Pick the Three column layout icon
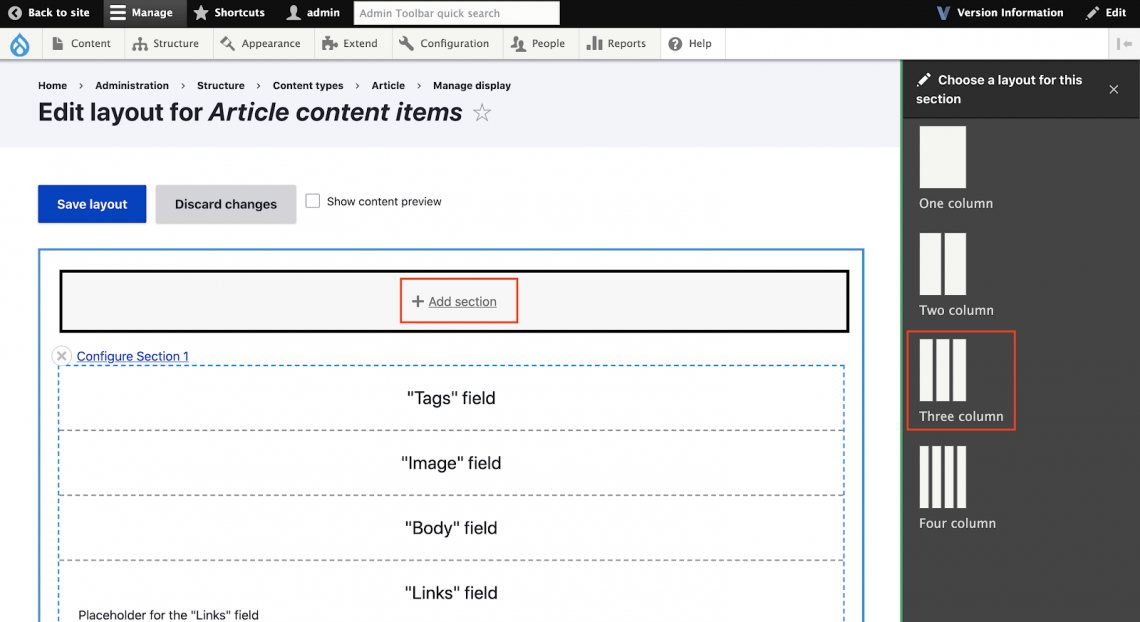The image size is (1140, 622). point(942,370)
